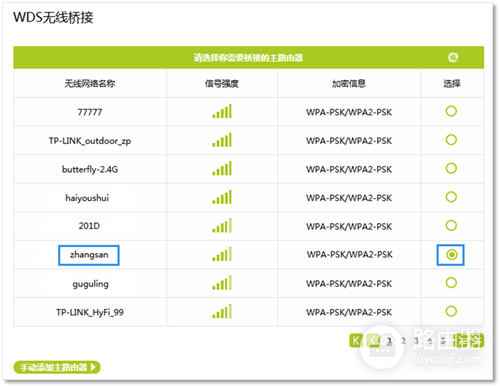The image size is (500, 387).
Task: Choose TP-LINK_outdoor_zp radio button
Action: tap(451, 140)
